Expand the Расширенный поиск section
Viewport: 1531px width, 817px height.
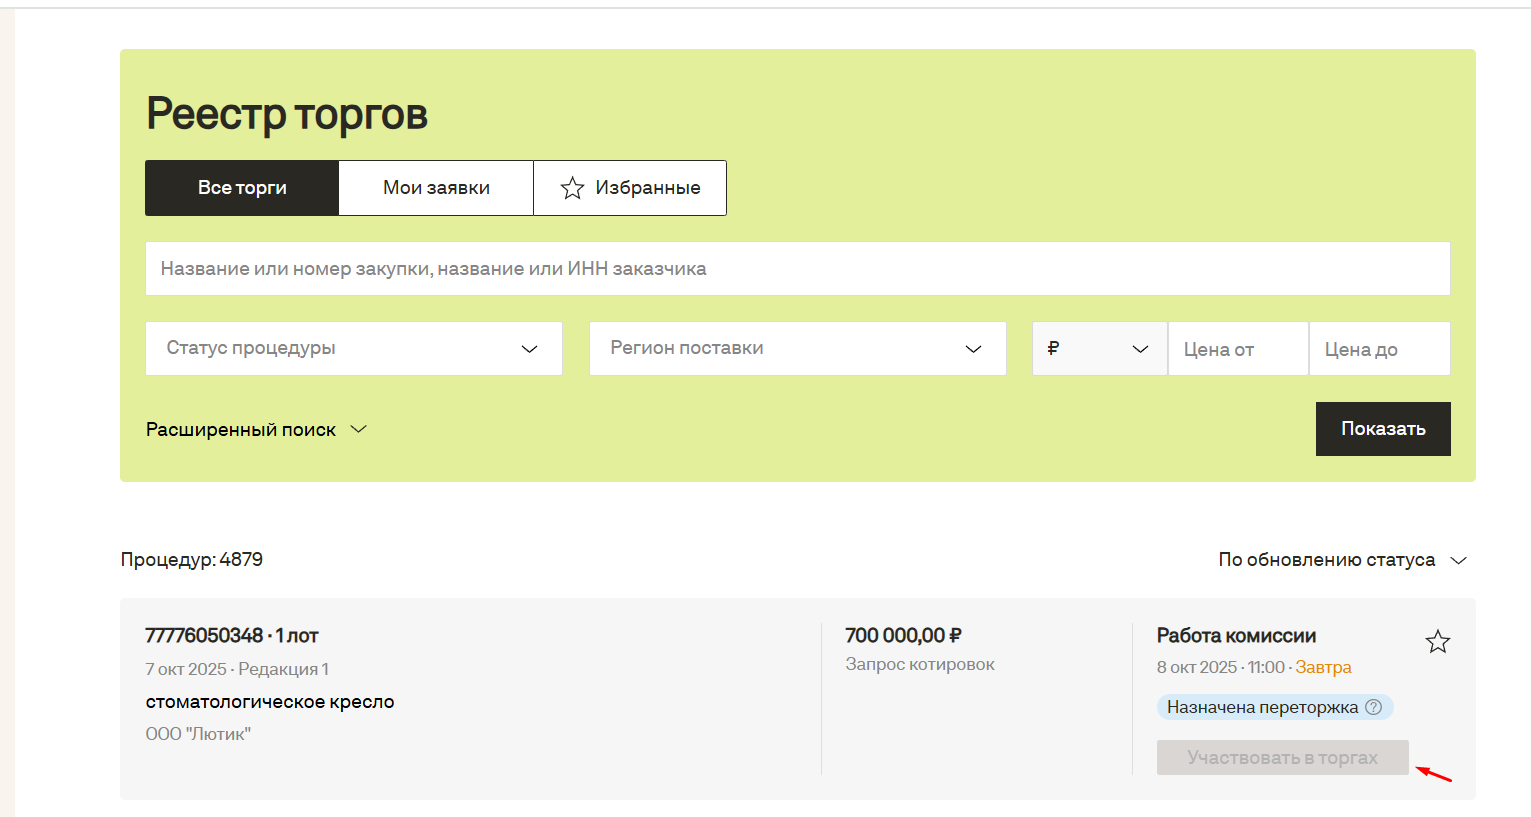(x=257, y=430)
